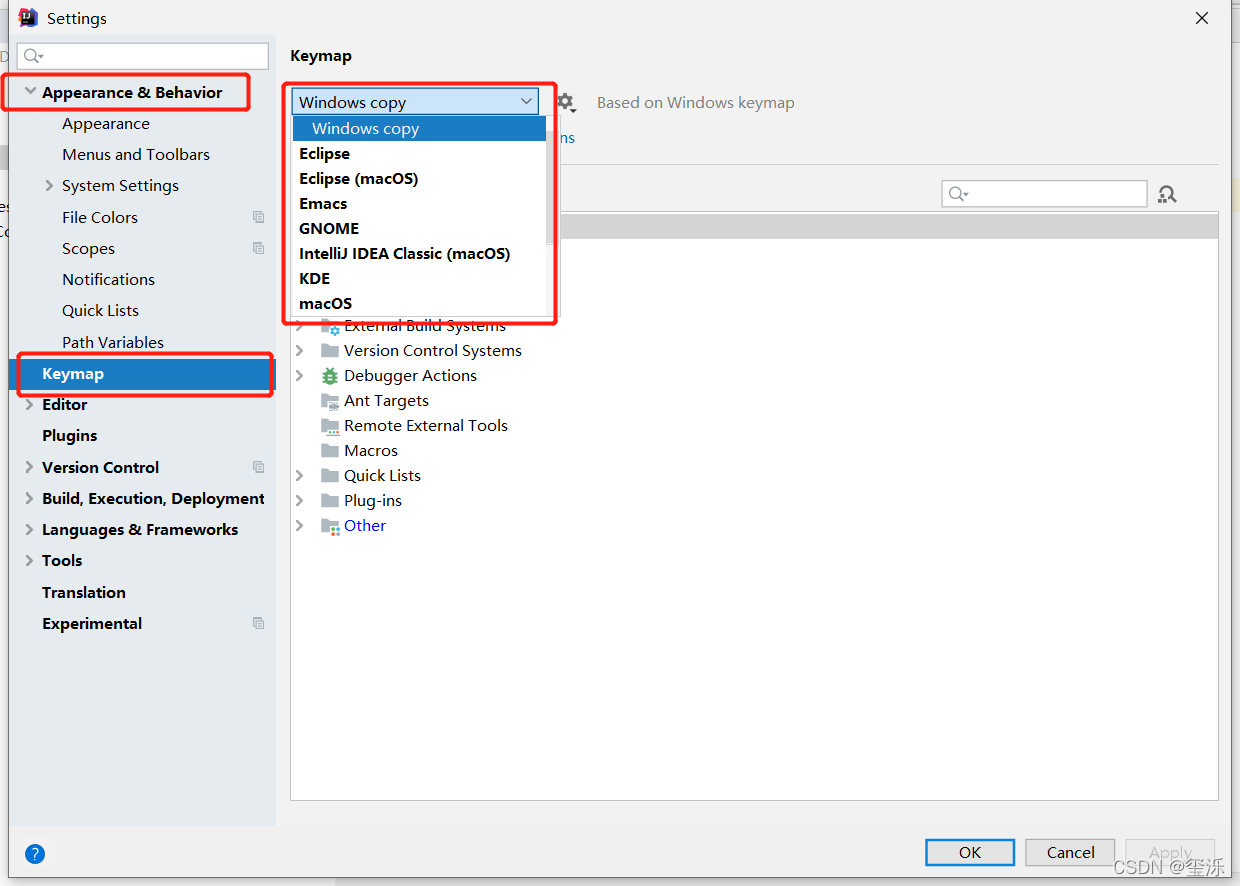Expand the Build, Execution, Deployment section
Image resolution: width=1240 pixels, height=886 pixels.
click(30, 498)
